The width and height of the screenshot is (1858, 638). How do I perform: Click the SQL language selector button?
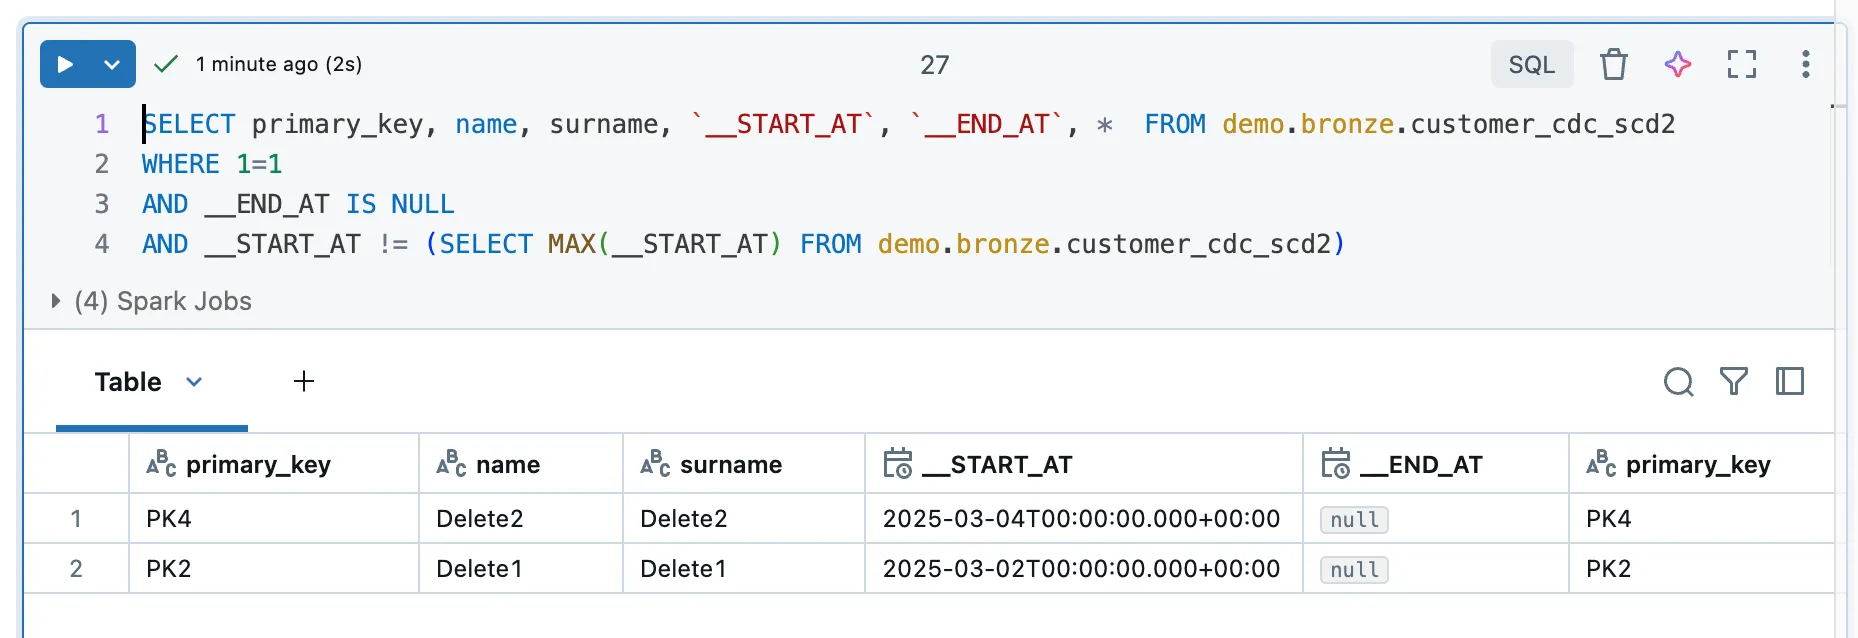1531,64
